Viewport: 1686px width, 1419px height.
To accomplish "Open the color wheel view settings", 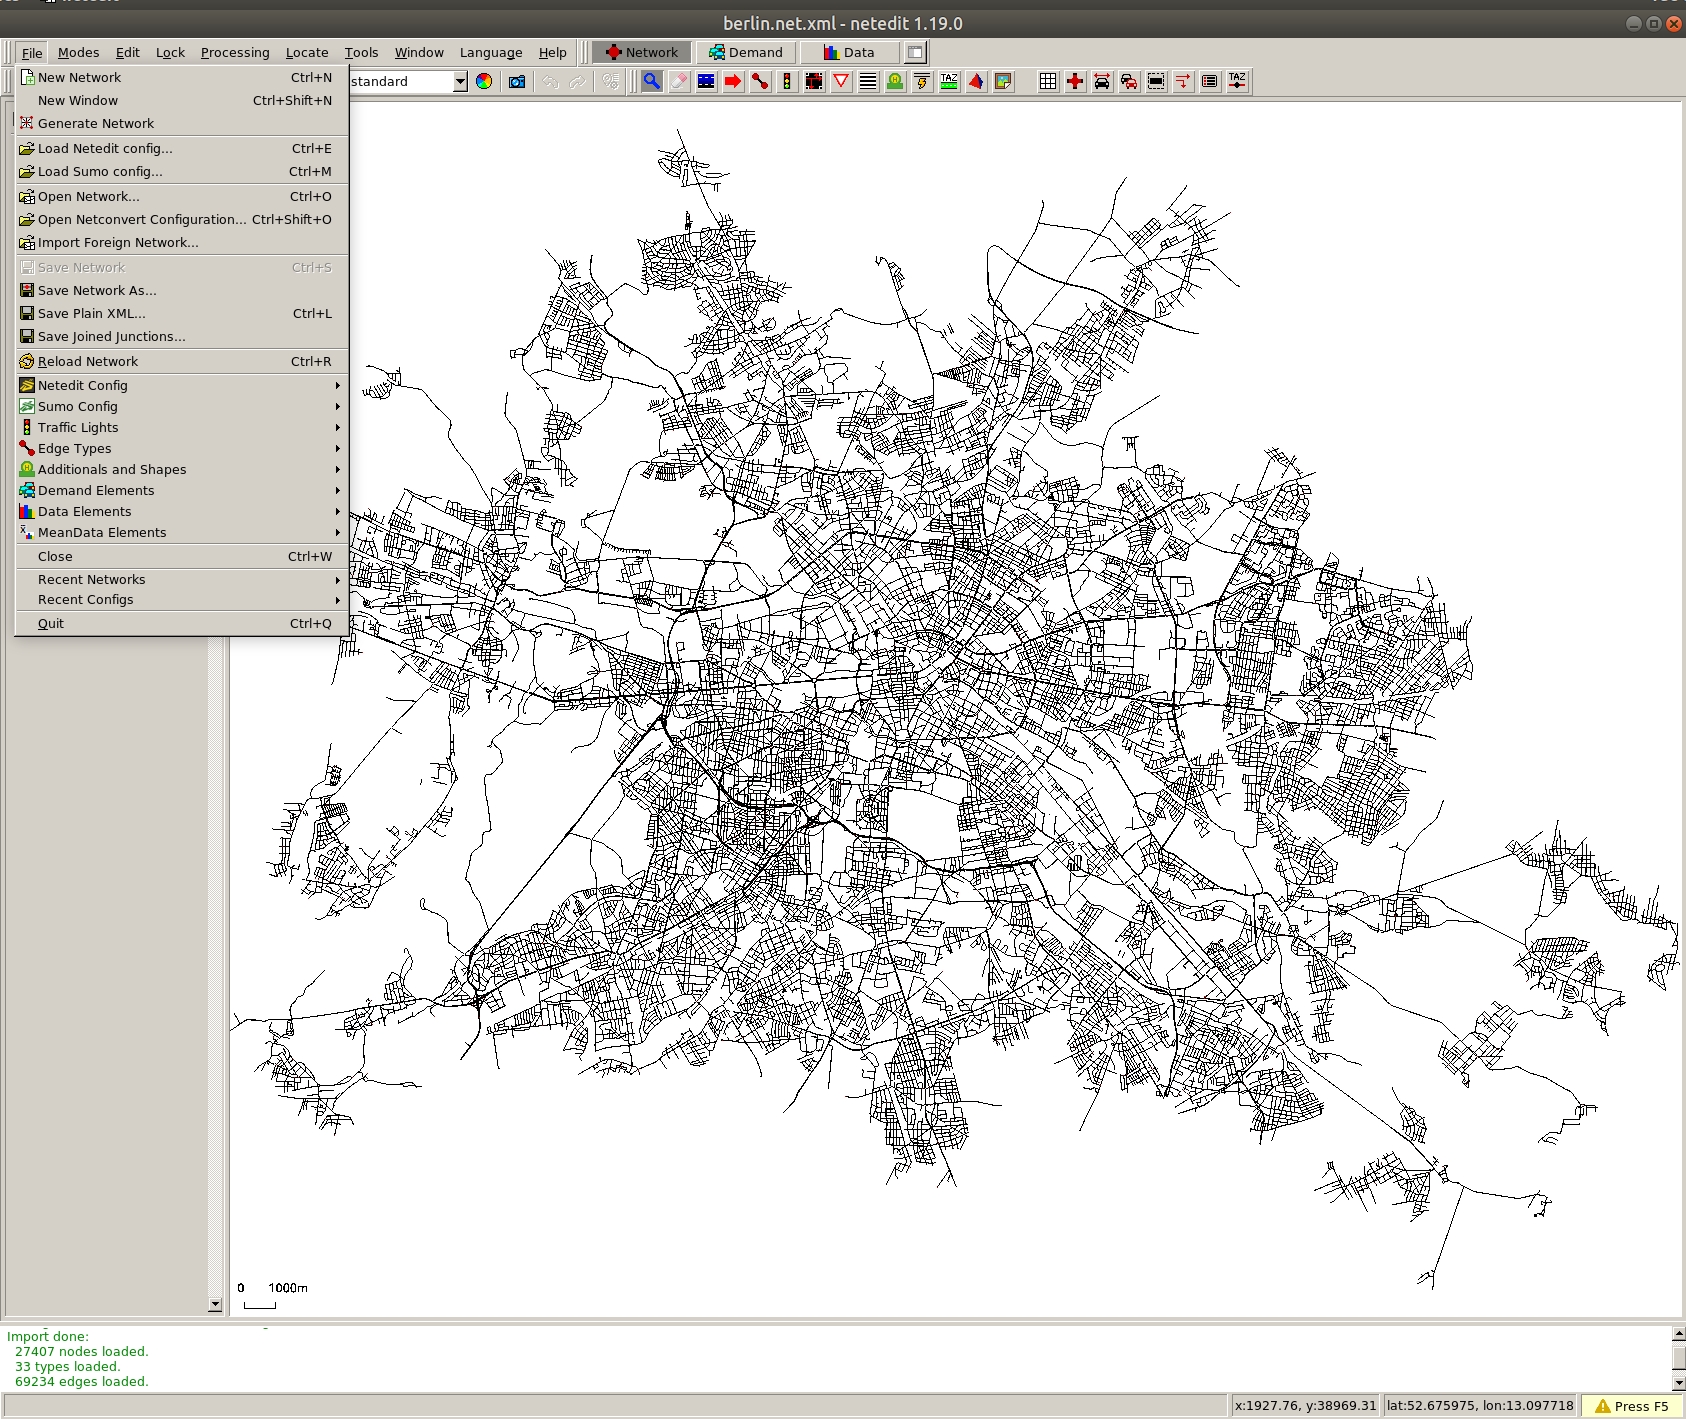I will pyautogui.click(x=484, y=82).
